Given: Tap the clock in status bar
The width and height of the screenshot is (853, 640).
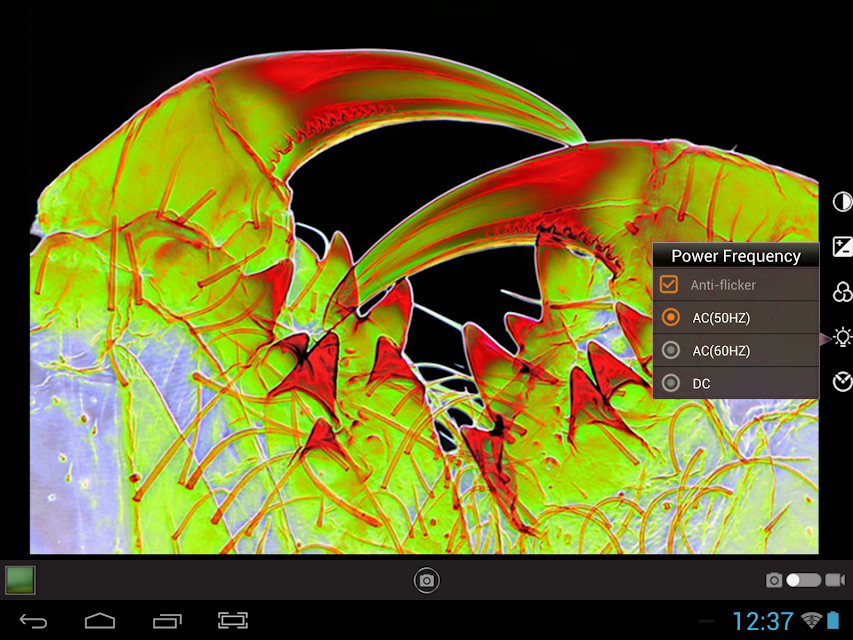Looking at the screenshot, I should pos(762,621).
